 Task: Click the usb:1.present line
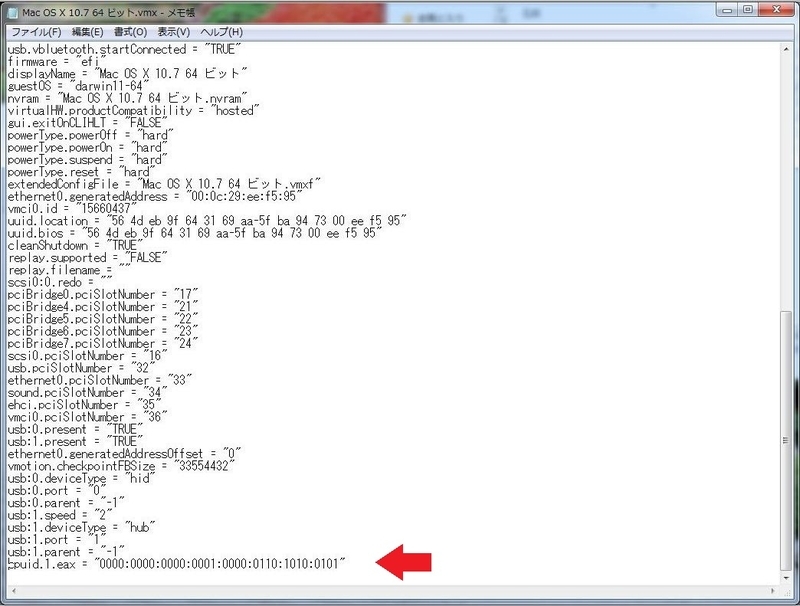76,441
